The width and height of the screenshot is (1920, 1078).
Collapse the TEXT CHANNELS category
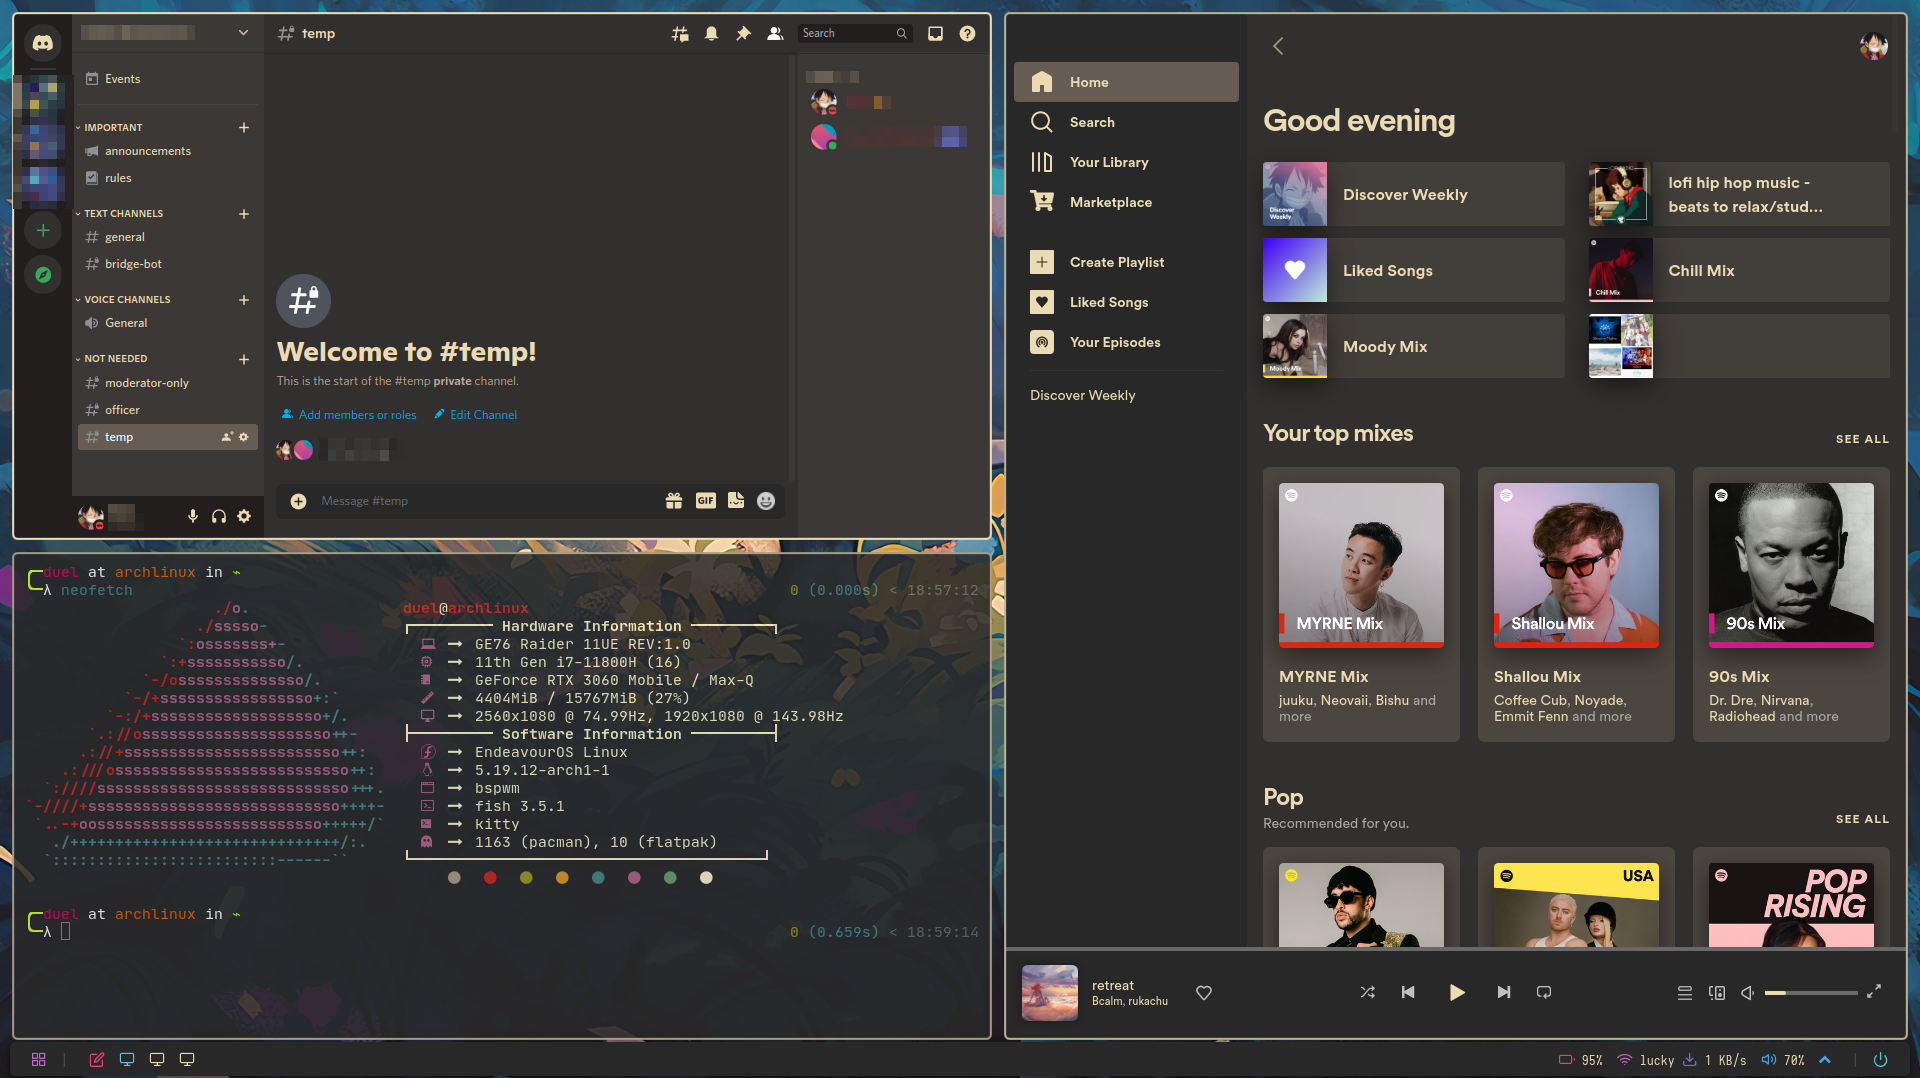click(122, 214)
